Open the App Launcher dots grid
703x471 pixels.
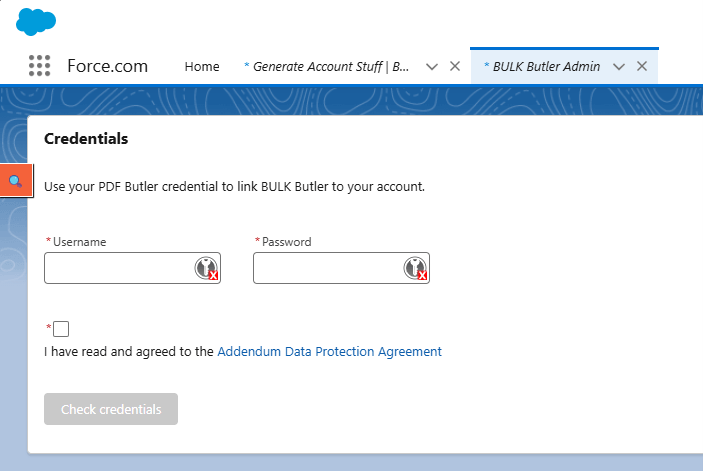coord(39,66)
